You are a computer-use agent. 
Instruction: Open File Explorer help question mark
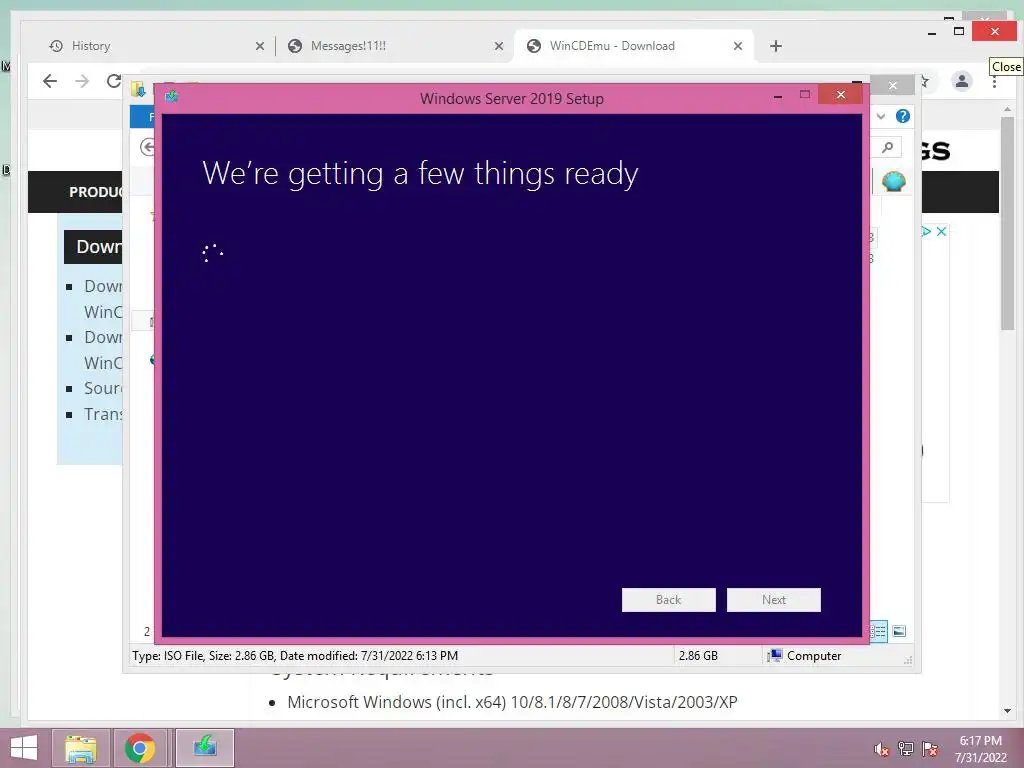[903, 116]
